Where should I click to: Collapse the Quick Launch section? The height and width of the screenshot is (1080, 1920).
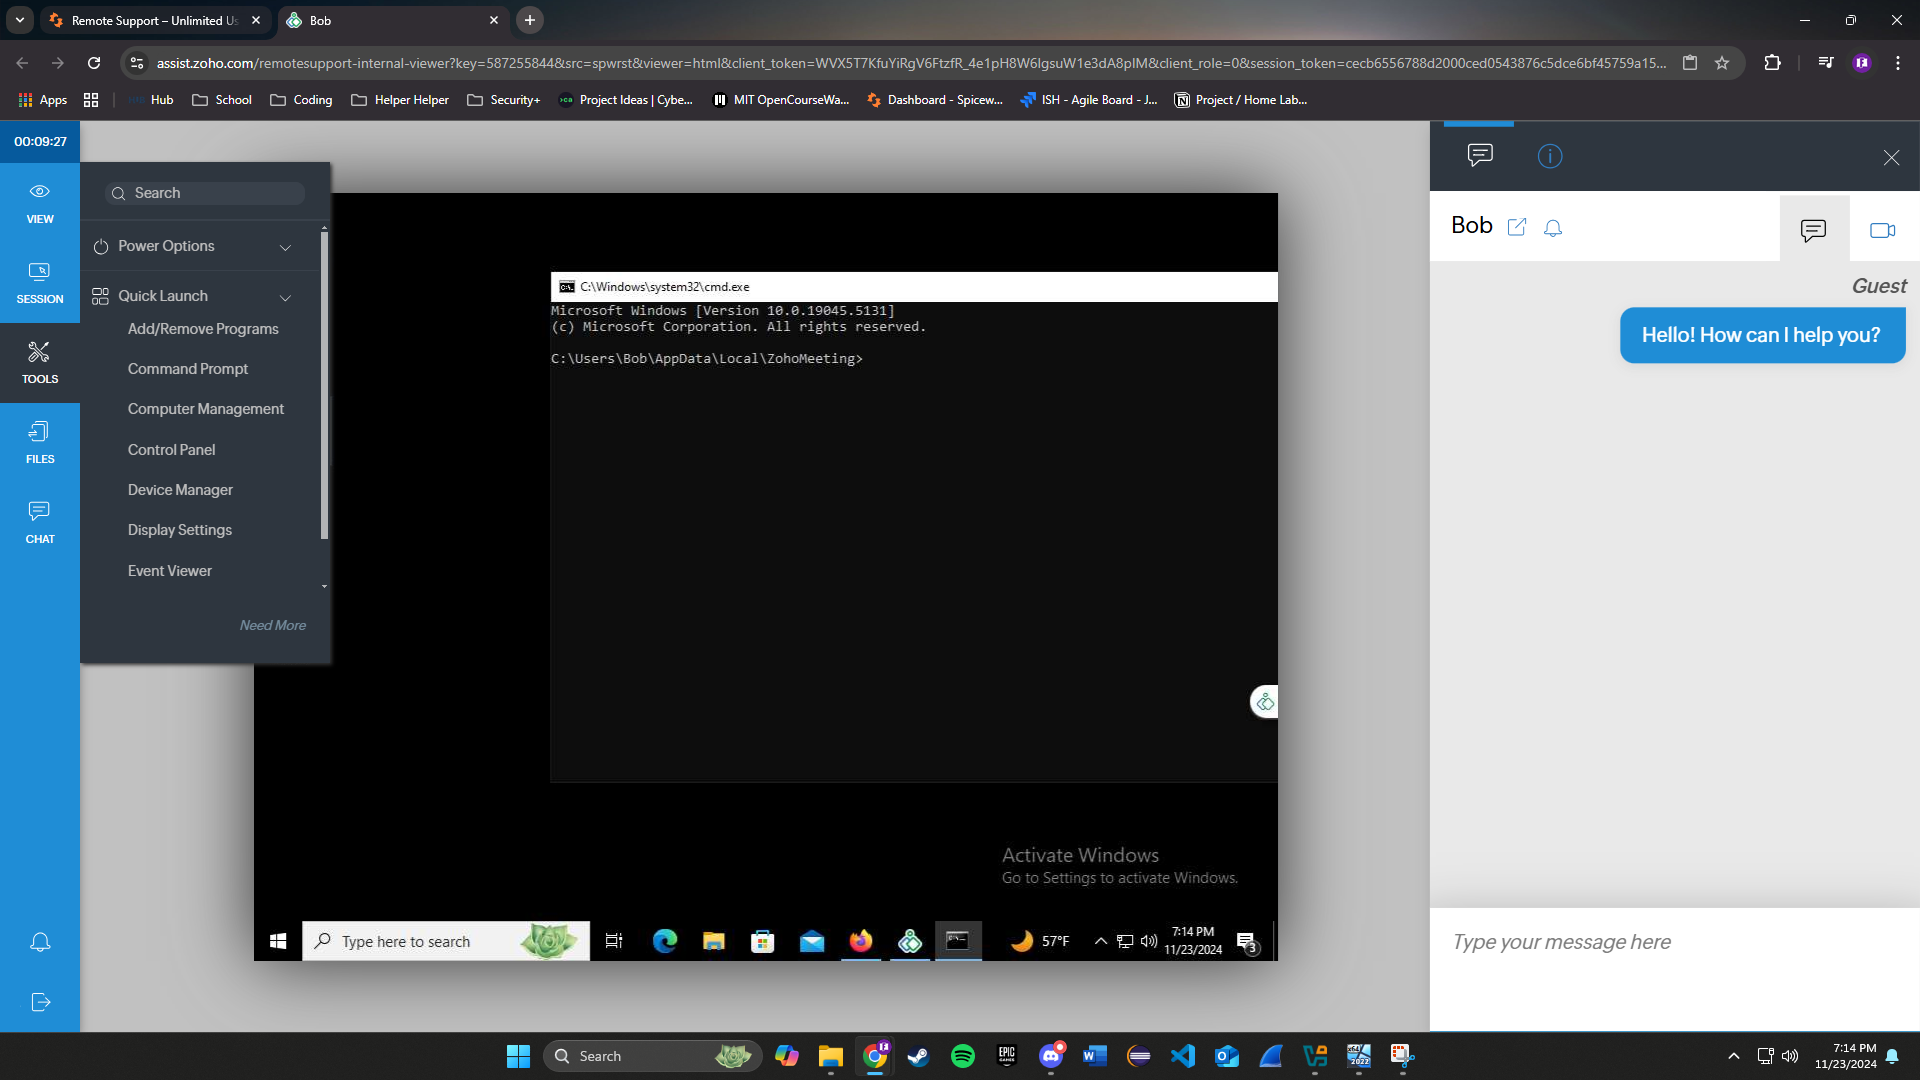(x=285, y=297)
